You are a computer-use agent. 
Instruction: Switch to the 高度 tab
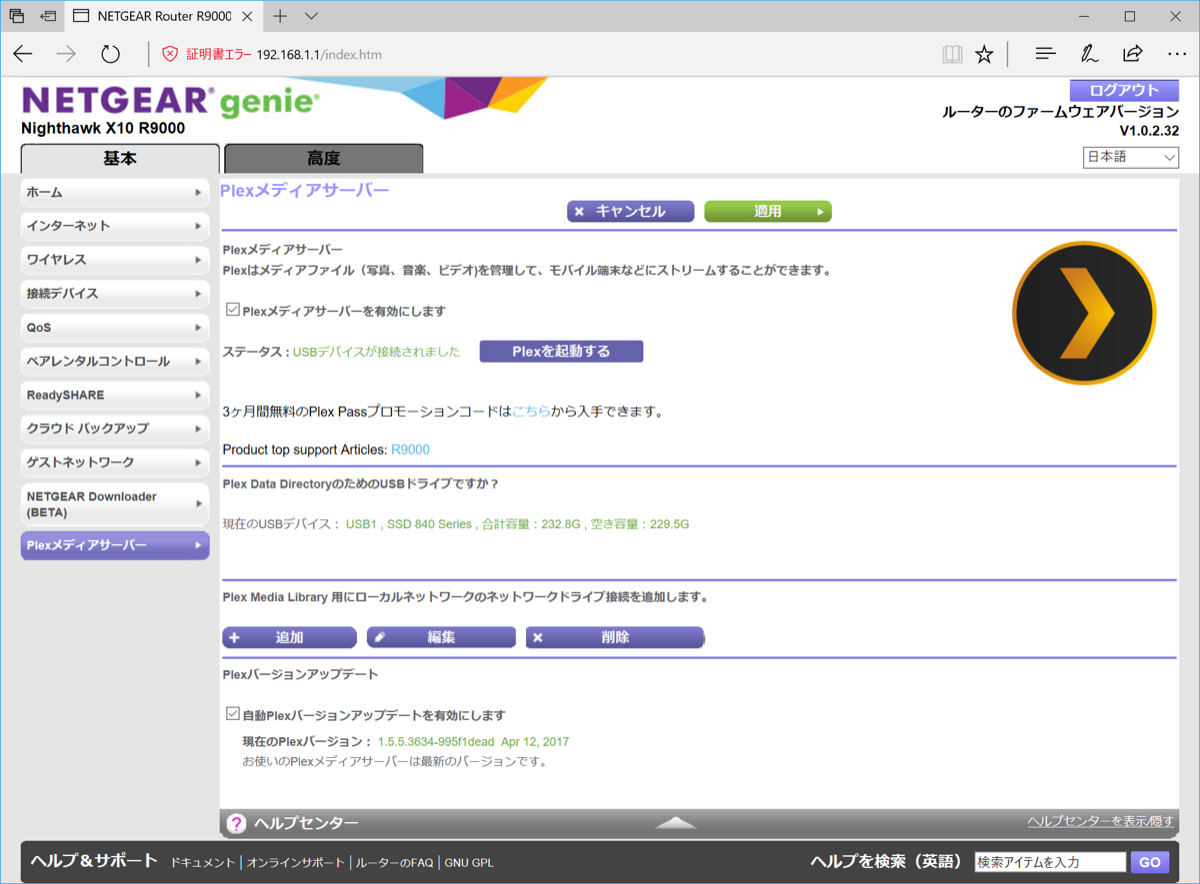coord(323,158)
